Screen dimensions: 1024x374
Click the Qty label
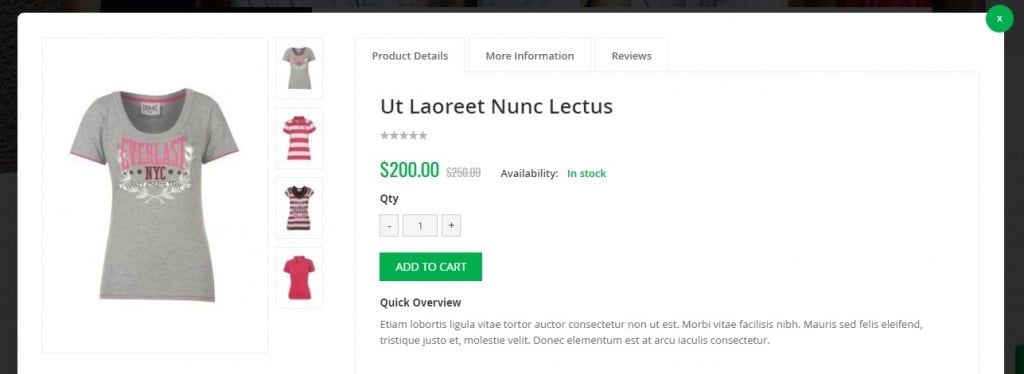(389, 198)
